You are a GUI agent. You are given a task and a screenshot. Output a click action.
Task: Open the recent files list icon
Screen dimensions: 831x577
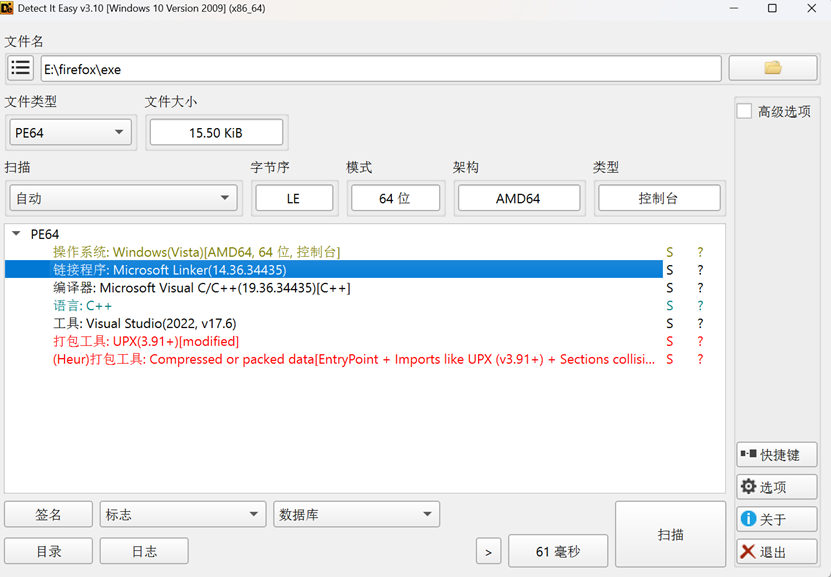point(21,68)
